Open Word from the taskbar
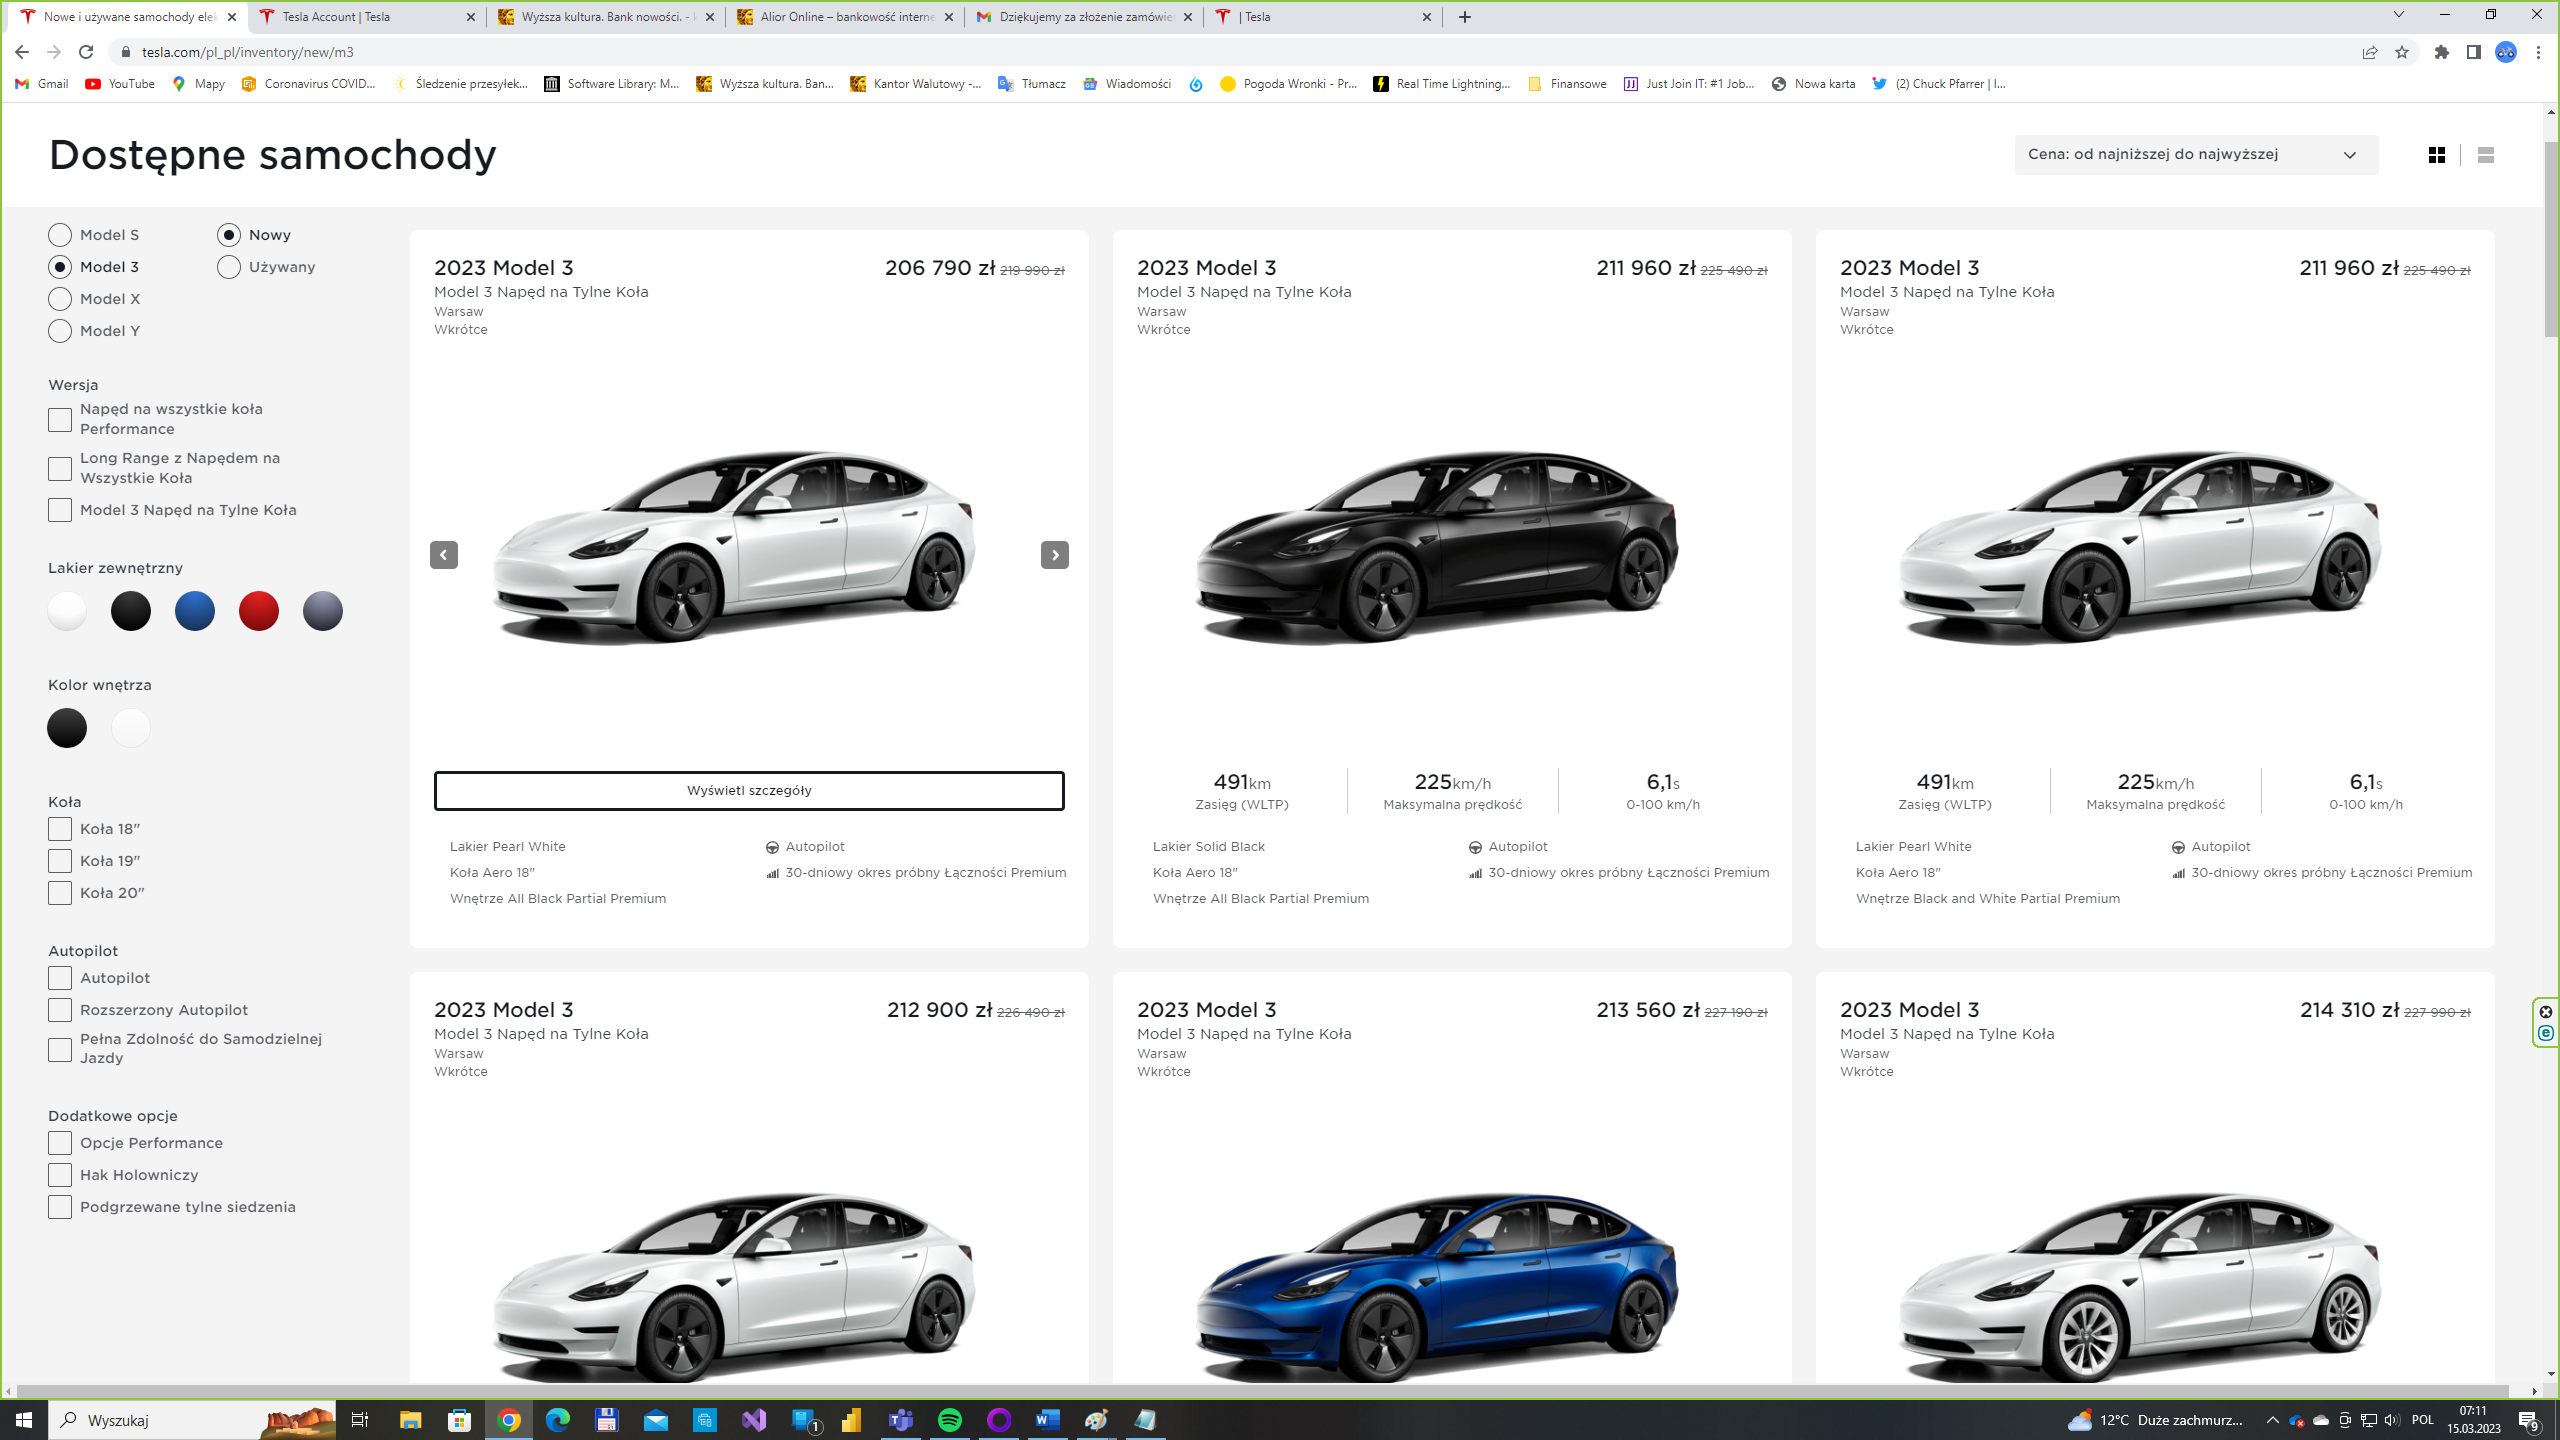 1047,1420
